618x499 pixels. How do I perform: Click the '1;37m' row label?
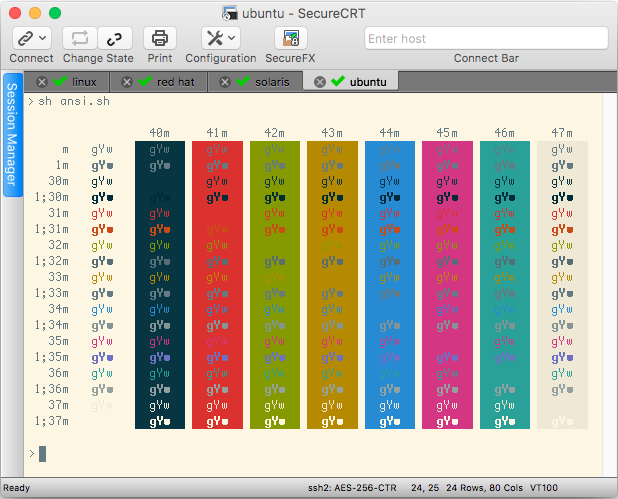coord(52,421)
